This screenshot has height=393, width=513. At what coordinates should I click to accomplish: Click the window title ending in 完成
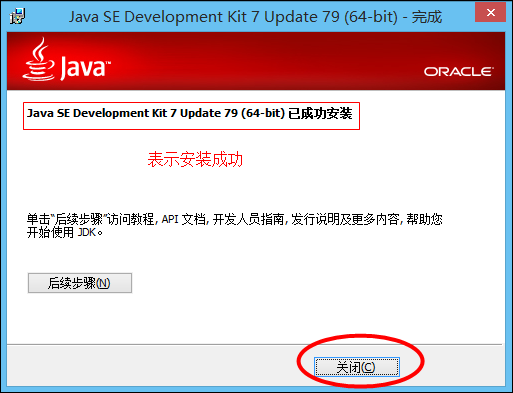[255, 17]
